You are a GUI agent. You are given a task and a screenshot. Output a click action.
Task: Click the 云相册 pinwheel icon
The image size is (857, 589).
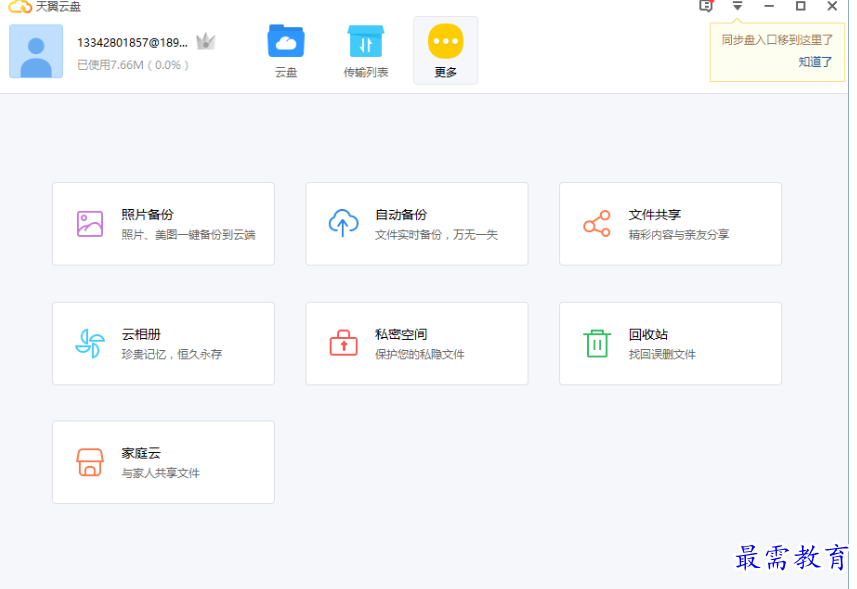coord(90,343)
